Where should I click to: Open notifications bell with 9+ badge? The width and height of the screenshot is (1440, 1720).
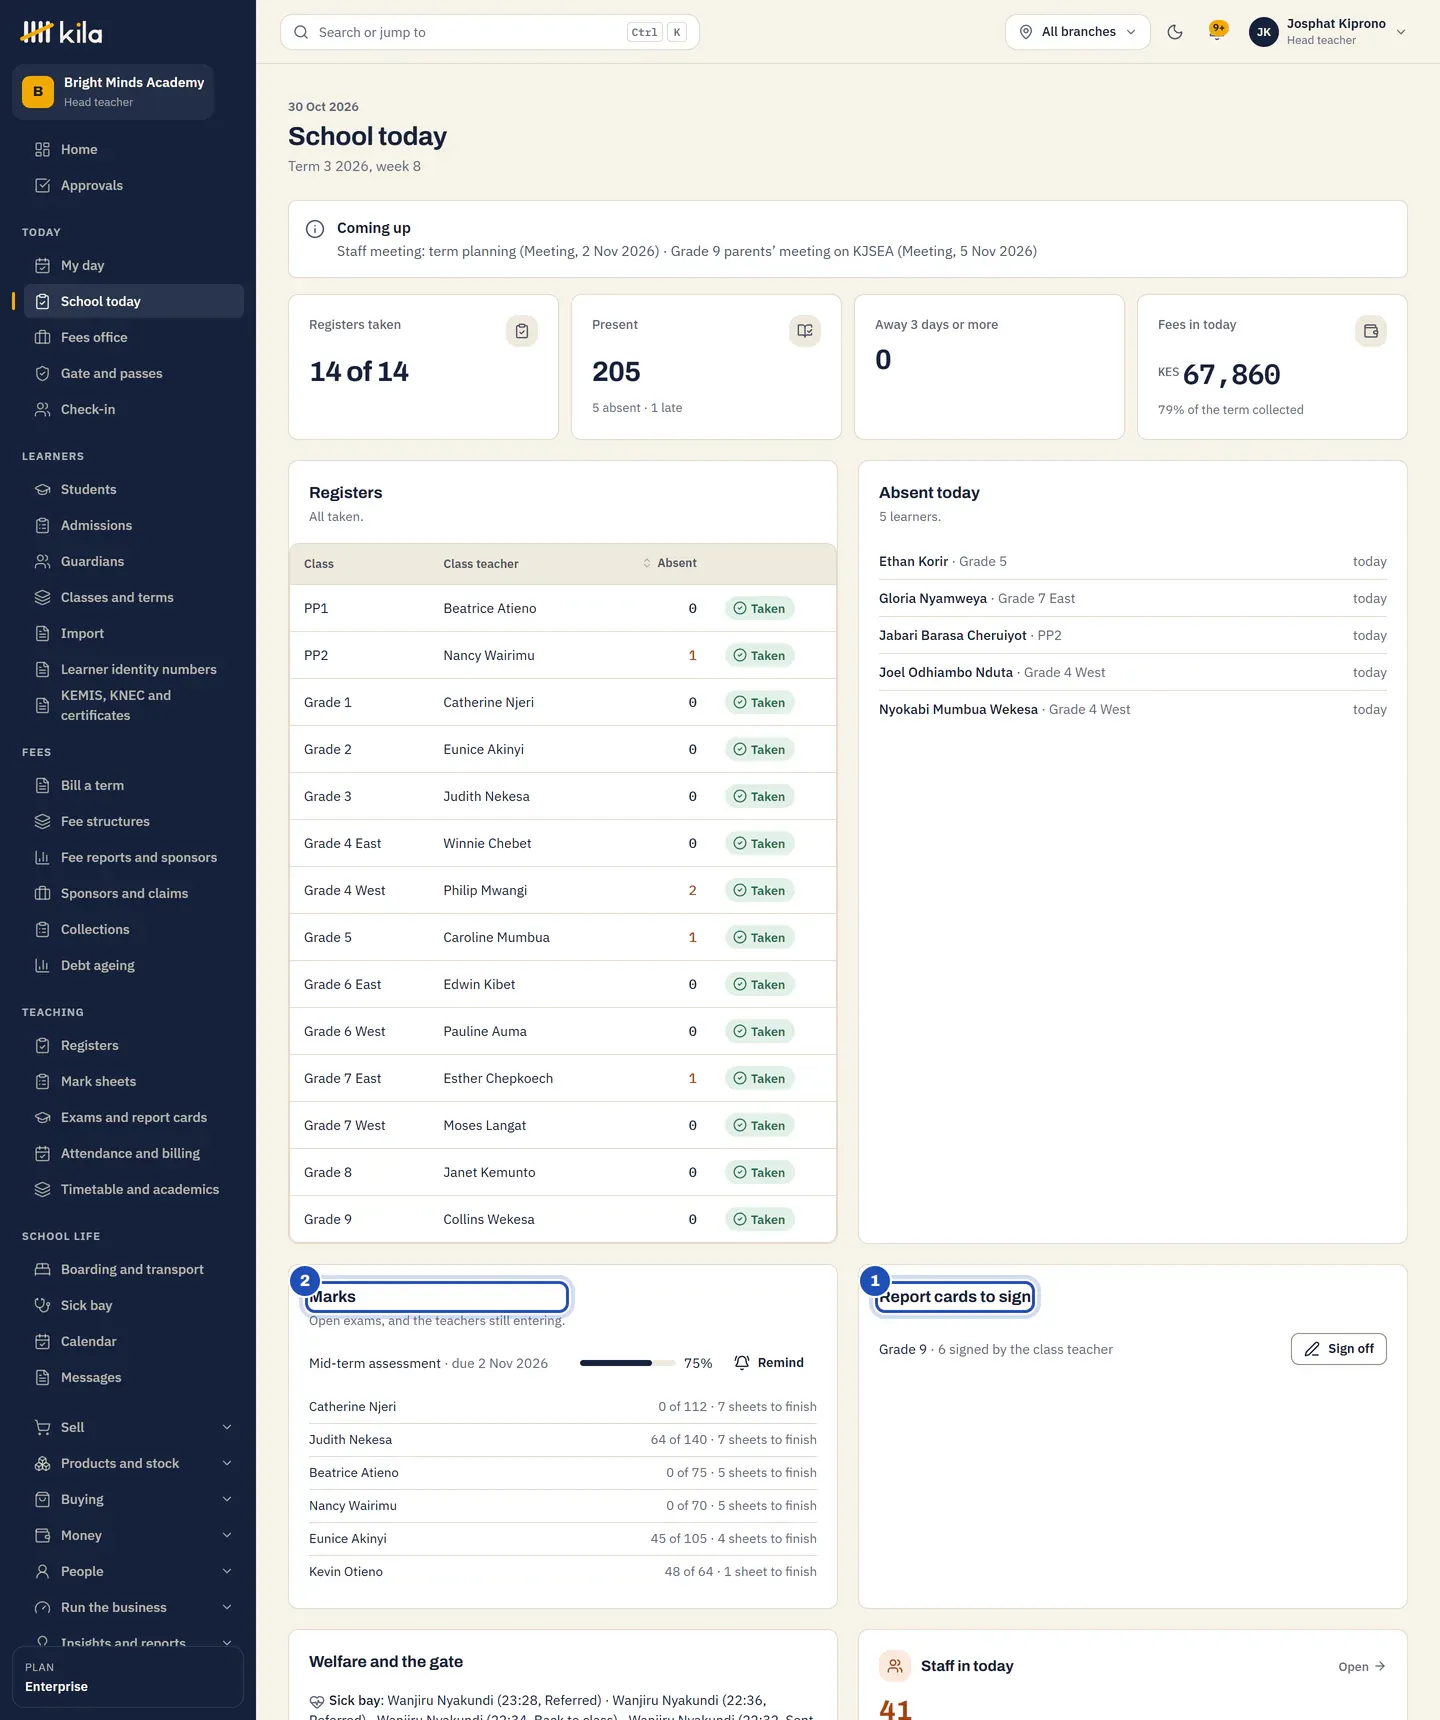click(x=1217, y=31)
